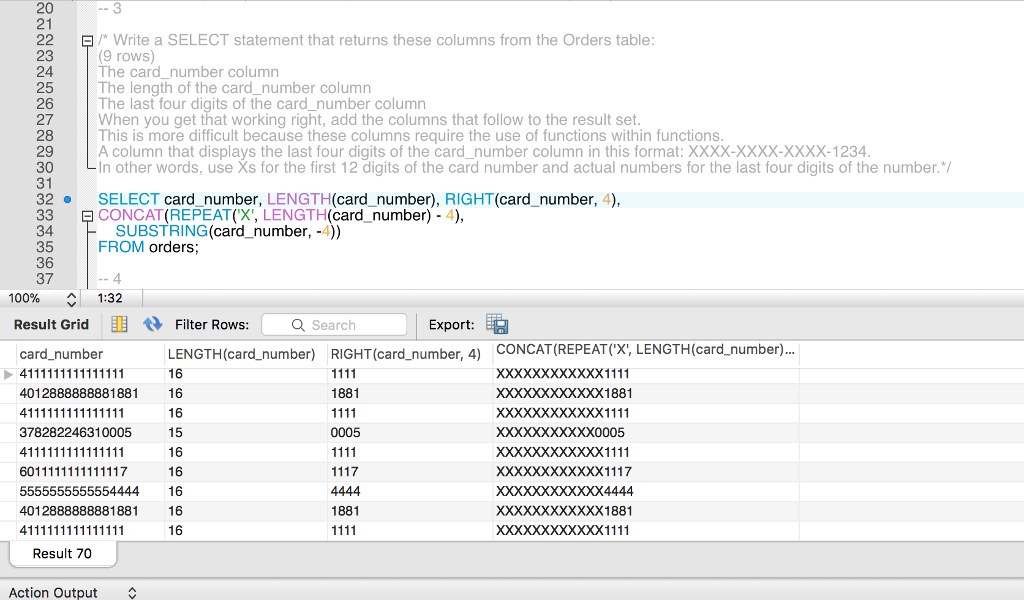Click the first row's arrow indicator
Screen dimensions: 1024x600
[9, 374]
